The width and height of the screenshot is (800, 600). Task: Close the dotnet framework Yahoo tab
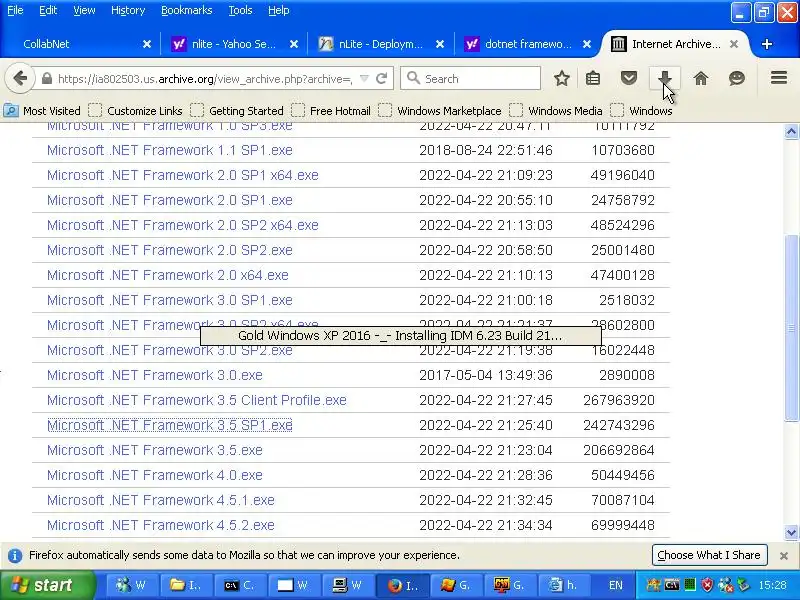(587, 44)
